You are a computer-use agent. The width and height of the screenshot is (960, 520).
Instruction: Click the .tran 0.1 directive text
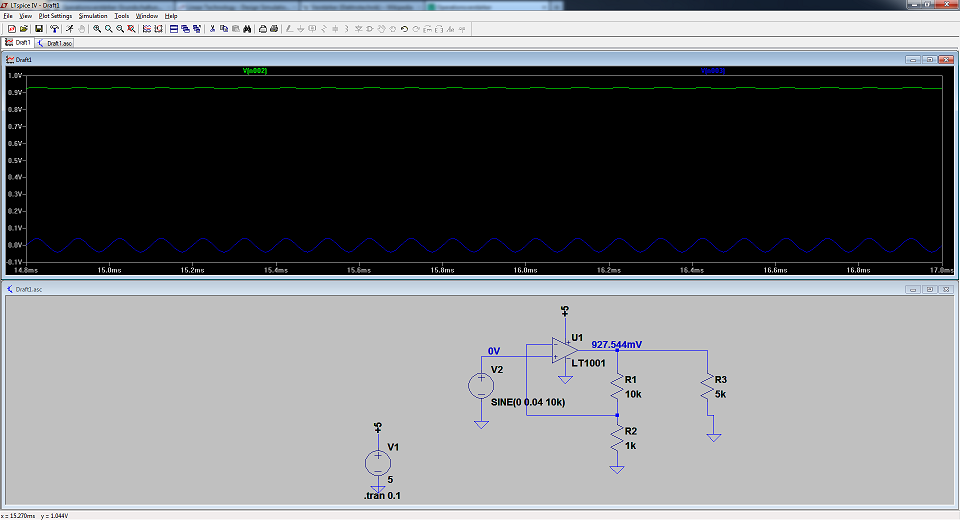pyautogui.click(x=382, y=496)
